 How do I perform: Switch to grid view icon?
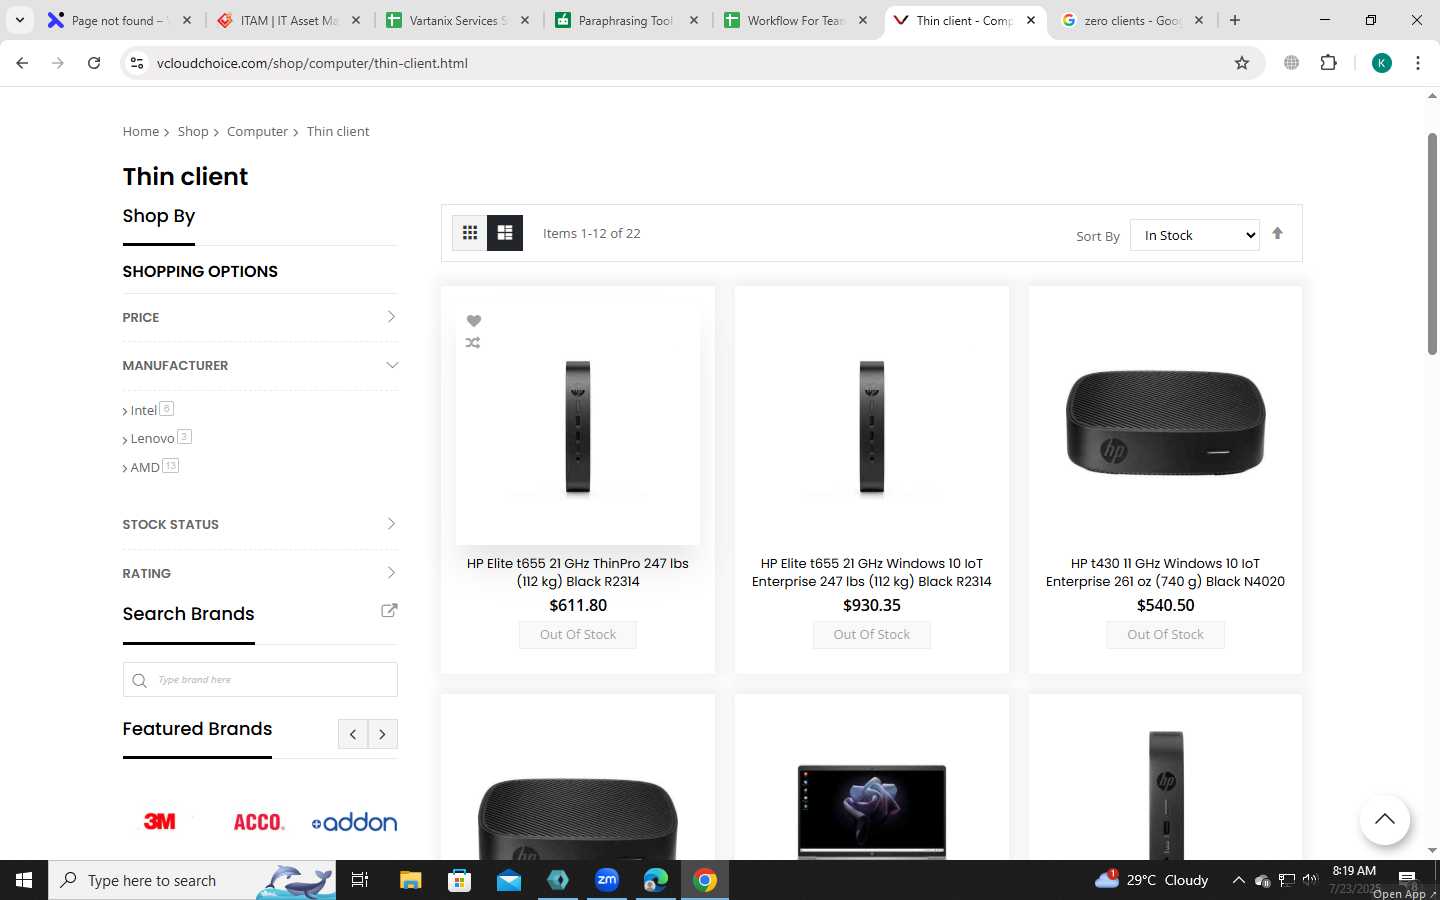point(469,233)
